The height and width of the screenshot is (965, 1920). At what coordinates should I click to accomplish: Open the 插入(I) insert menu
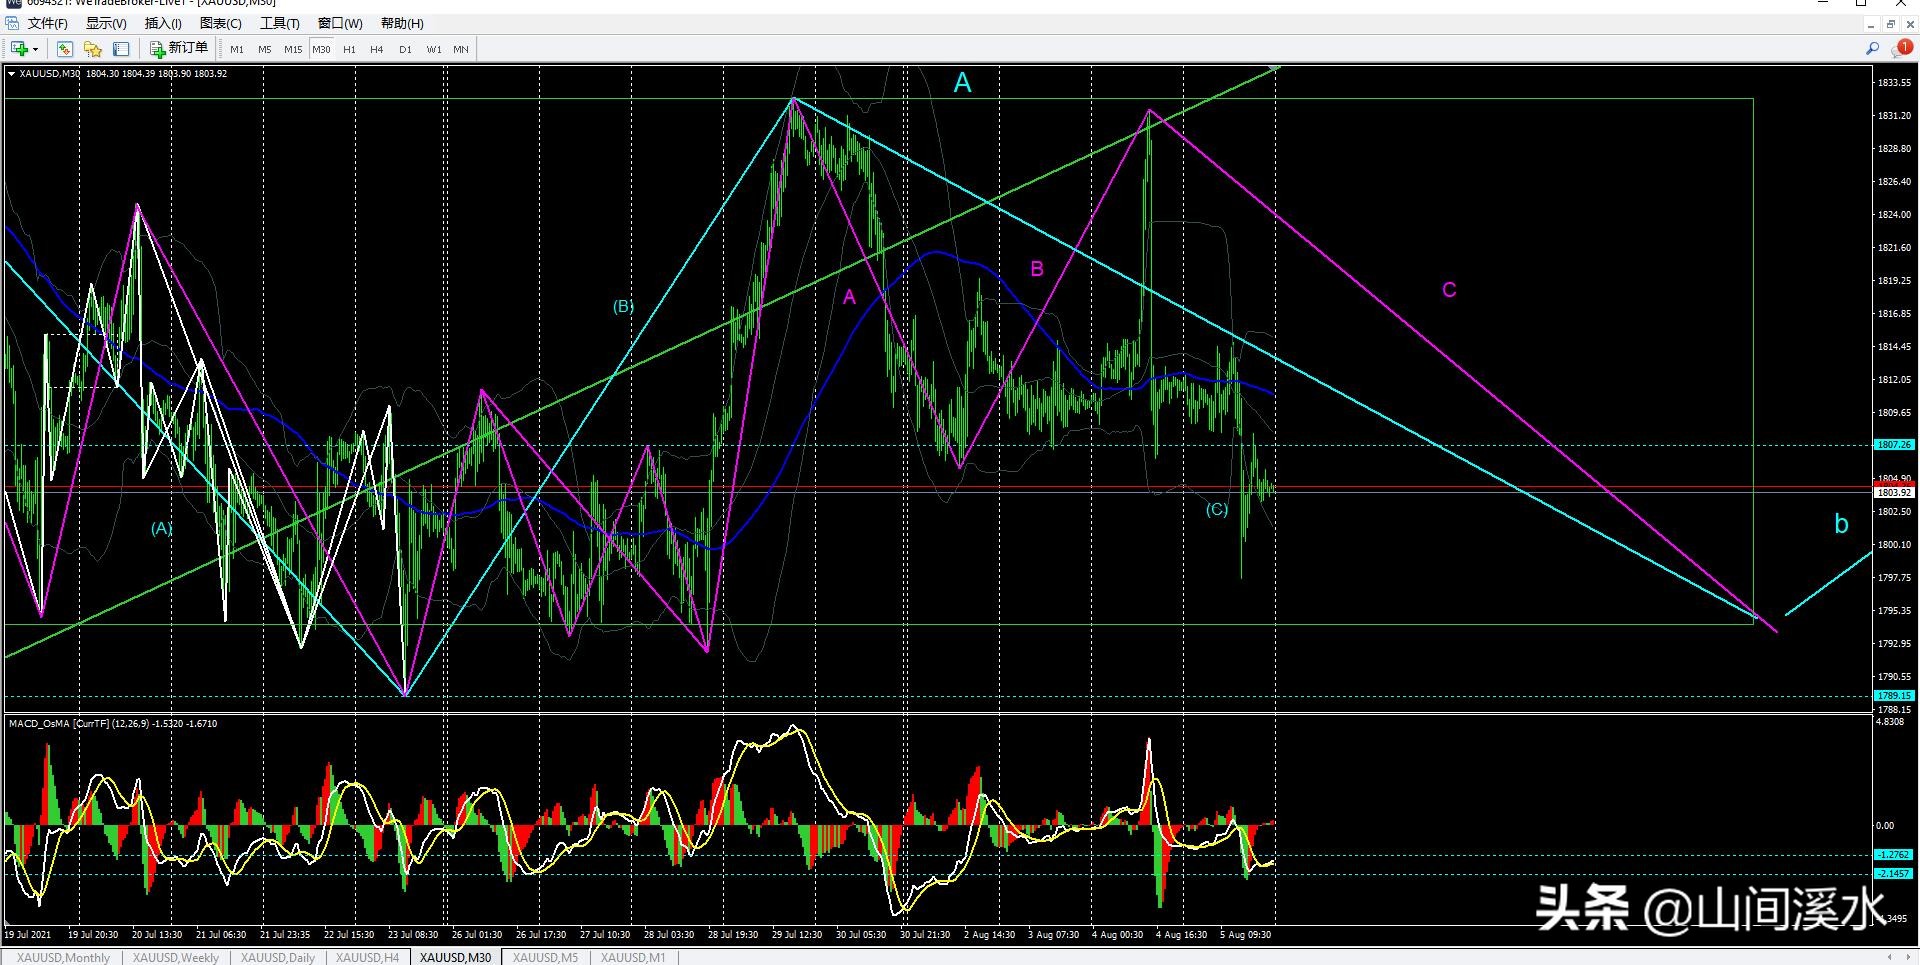163,23
